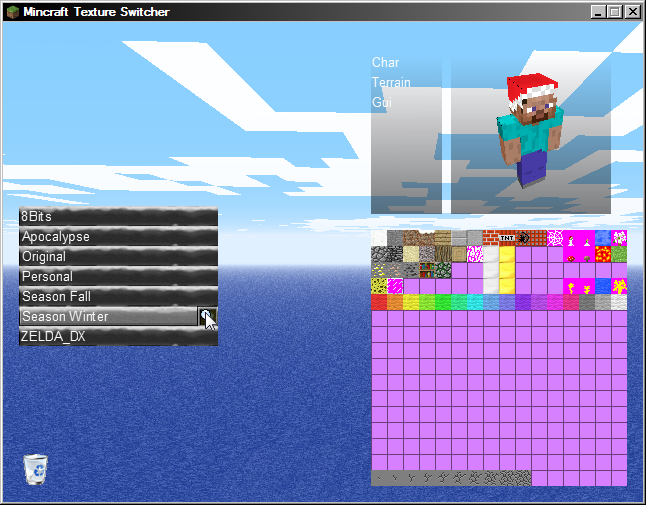This screenshot has height=505, width=646.
Task: Select the glass tile beside the sponge
Action: point(396,286)
